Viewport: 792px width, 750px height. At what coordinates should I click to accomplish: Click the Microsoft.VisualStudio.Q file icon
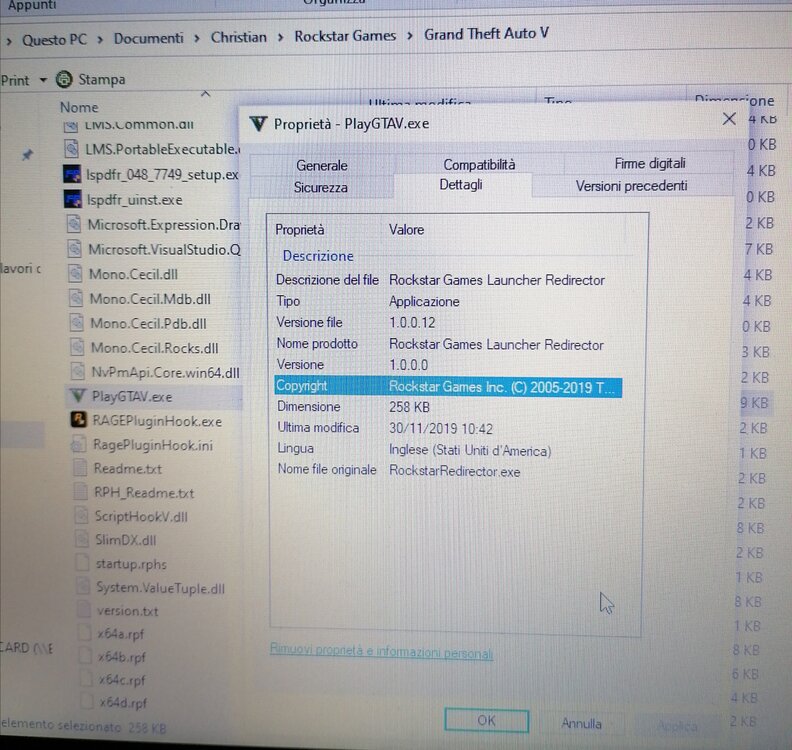click(75, 248)
